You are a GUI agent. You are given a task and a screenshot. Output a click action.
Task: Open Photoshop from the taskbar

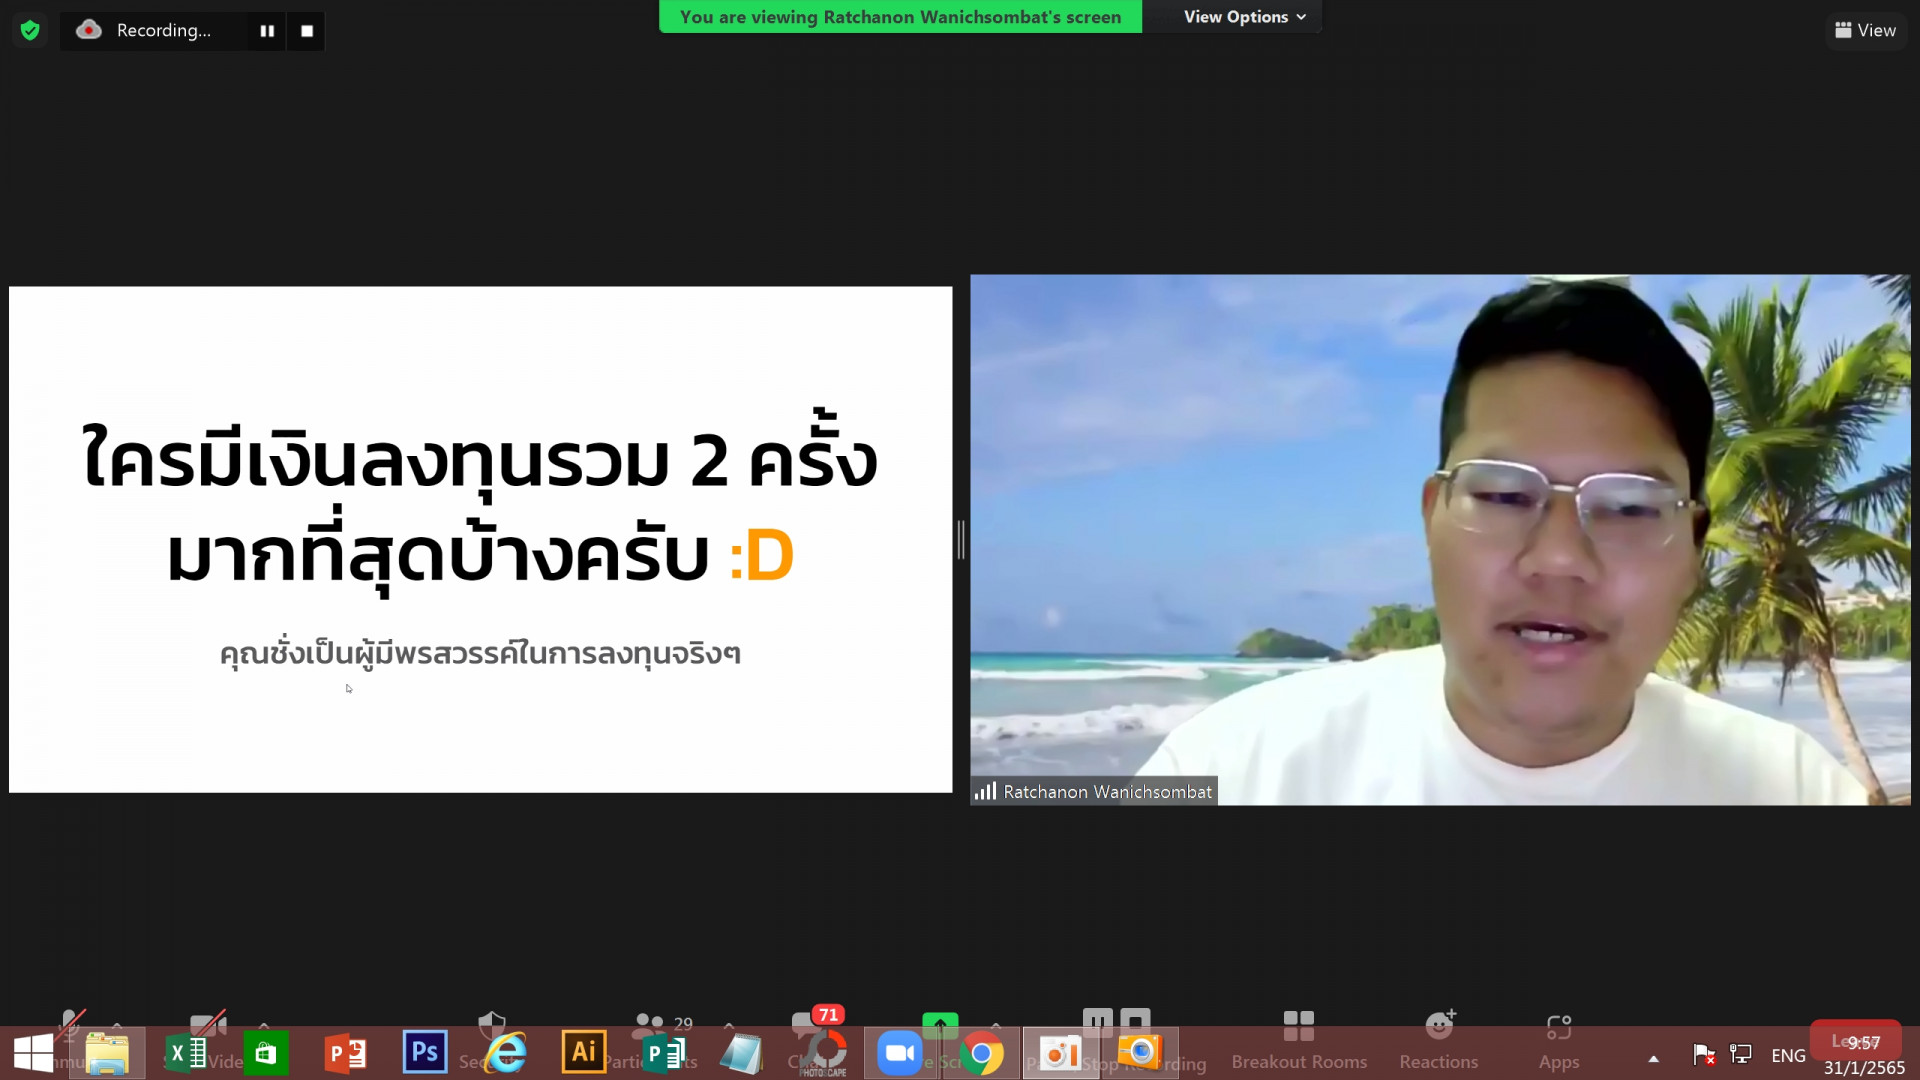point(424,1053)
